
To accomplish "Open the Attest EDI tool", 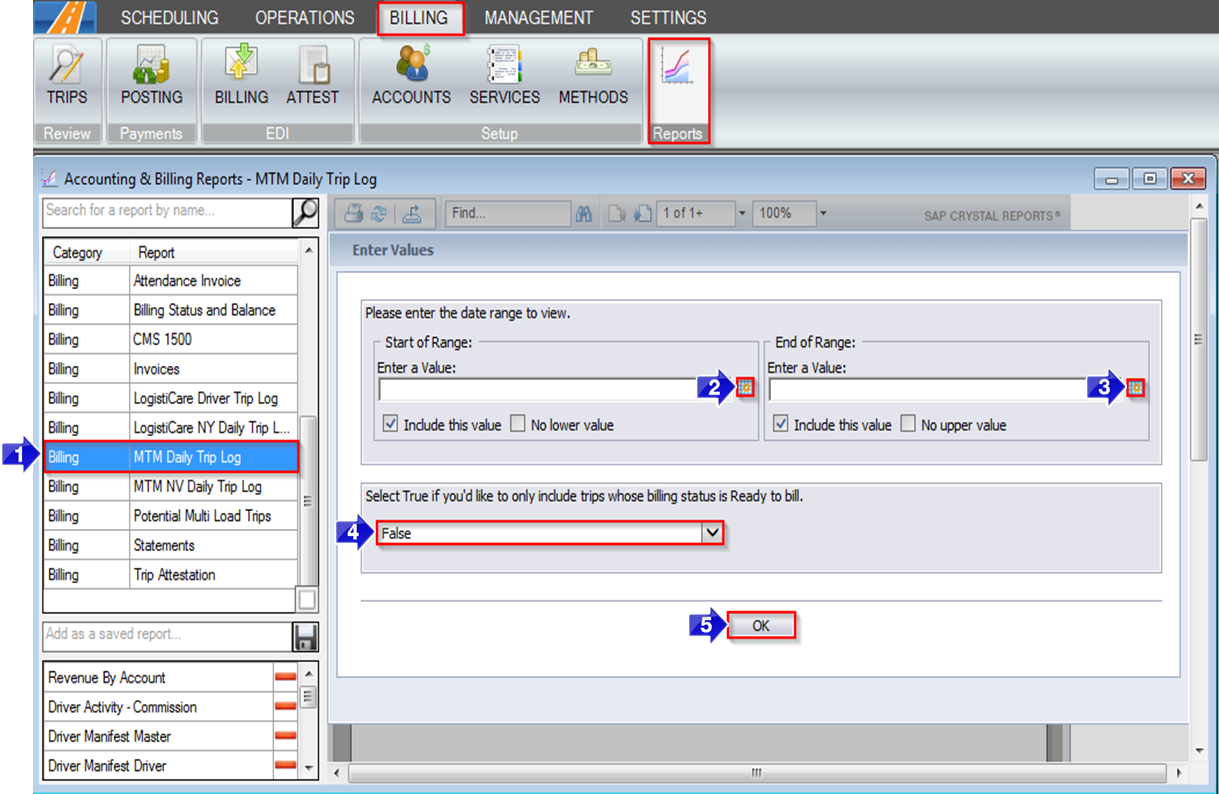I will pos(312,77).
